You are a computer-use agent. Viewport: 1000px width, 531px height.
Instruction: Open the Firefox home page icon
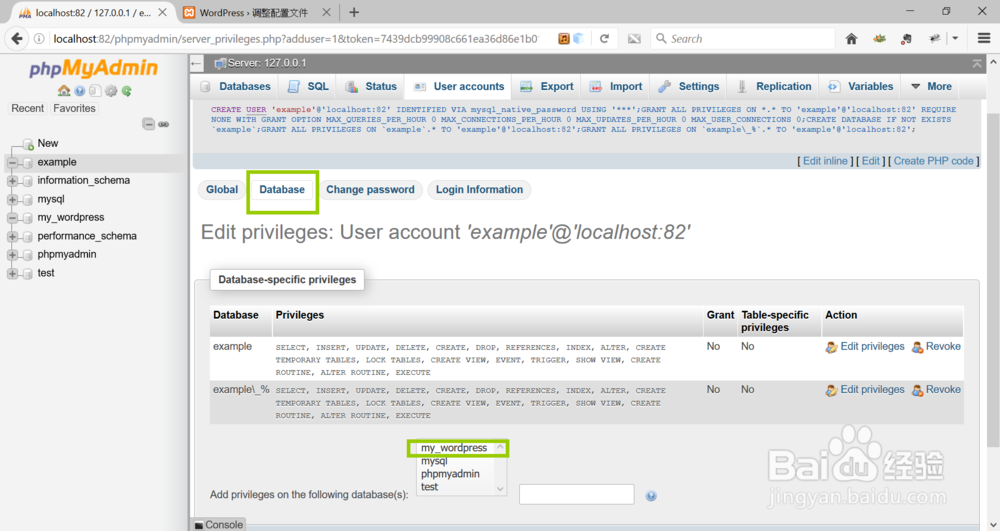(x=851, y=39)
